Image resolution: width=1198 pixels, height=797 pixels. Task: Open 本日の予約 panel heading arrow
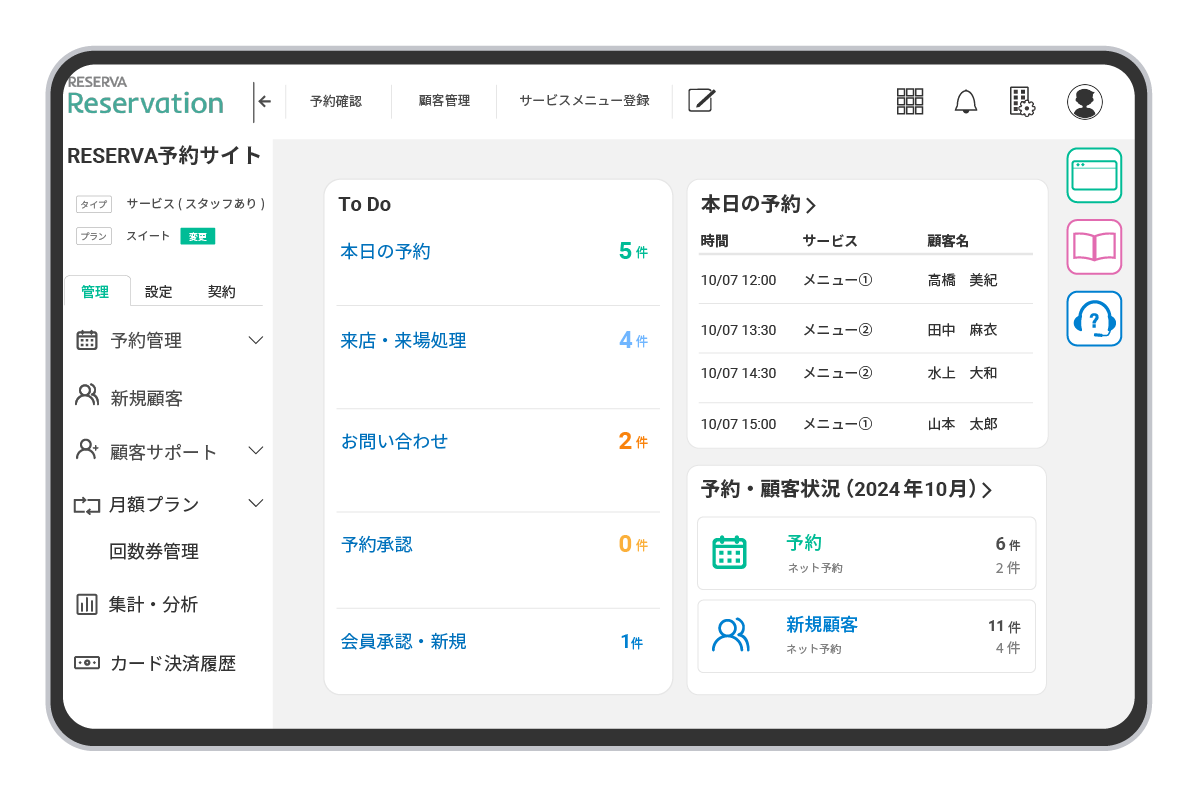tap(811, 205)
